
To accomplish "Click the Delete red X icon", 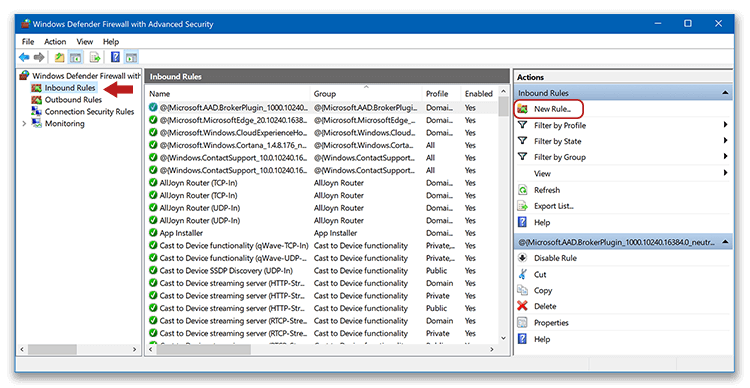I will coord(522,306).
